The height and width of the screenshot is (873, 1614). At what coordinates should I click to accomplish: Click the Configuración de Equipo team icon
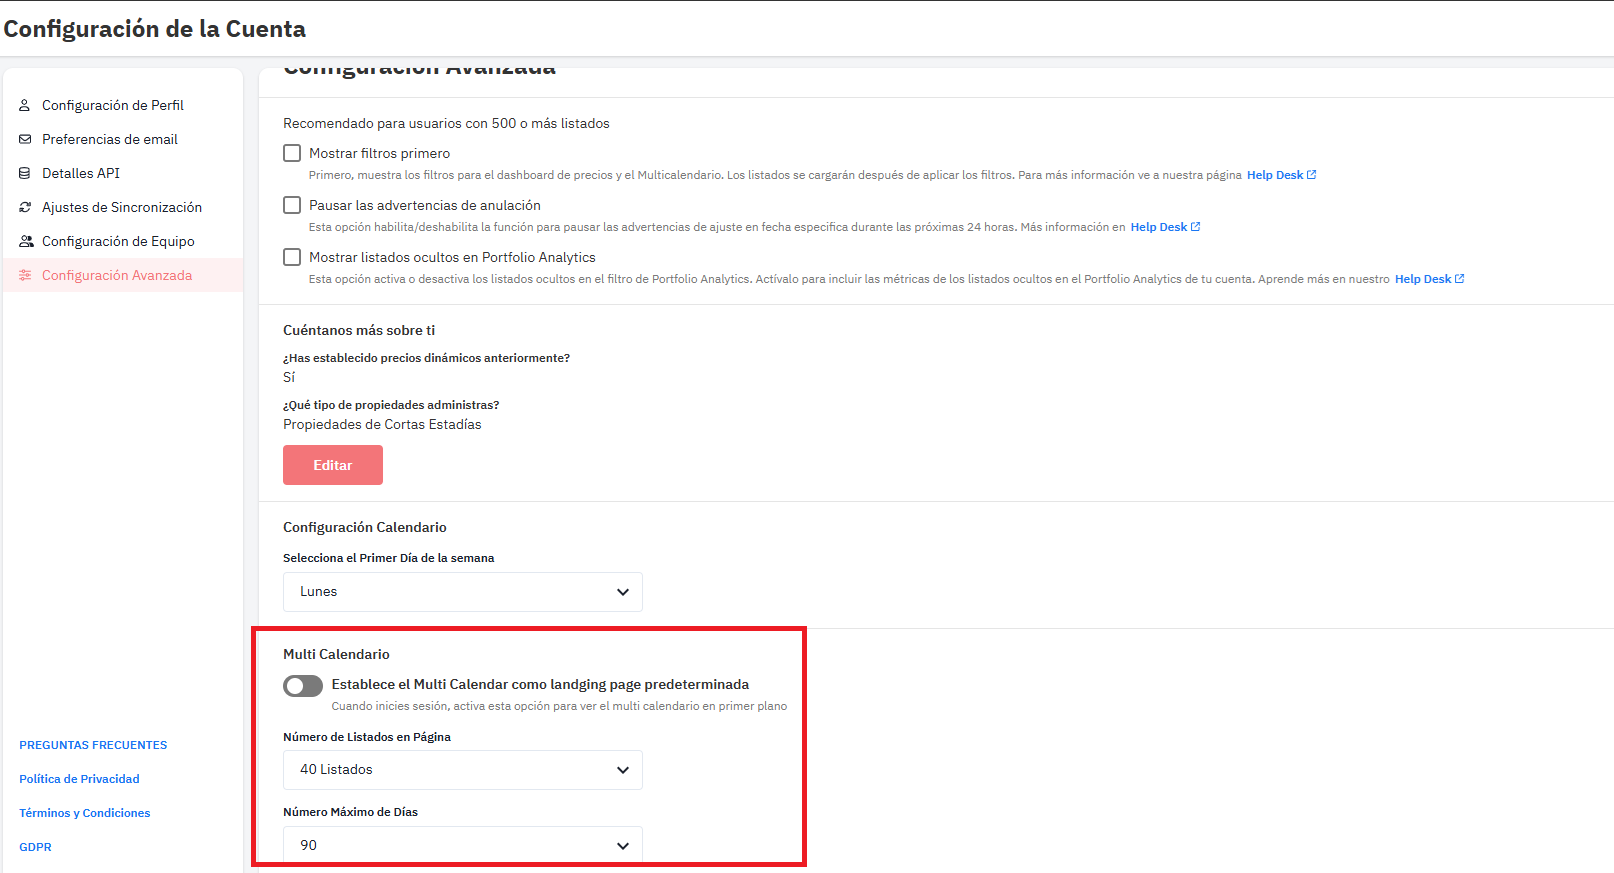coord(26,241)
